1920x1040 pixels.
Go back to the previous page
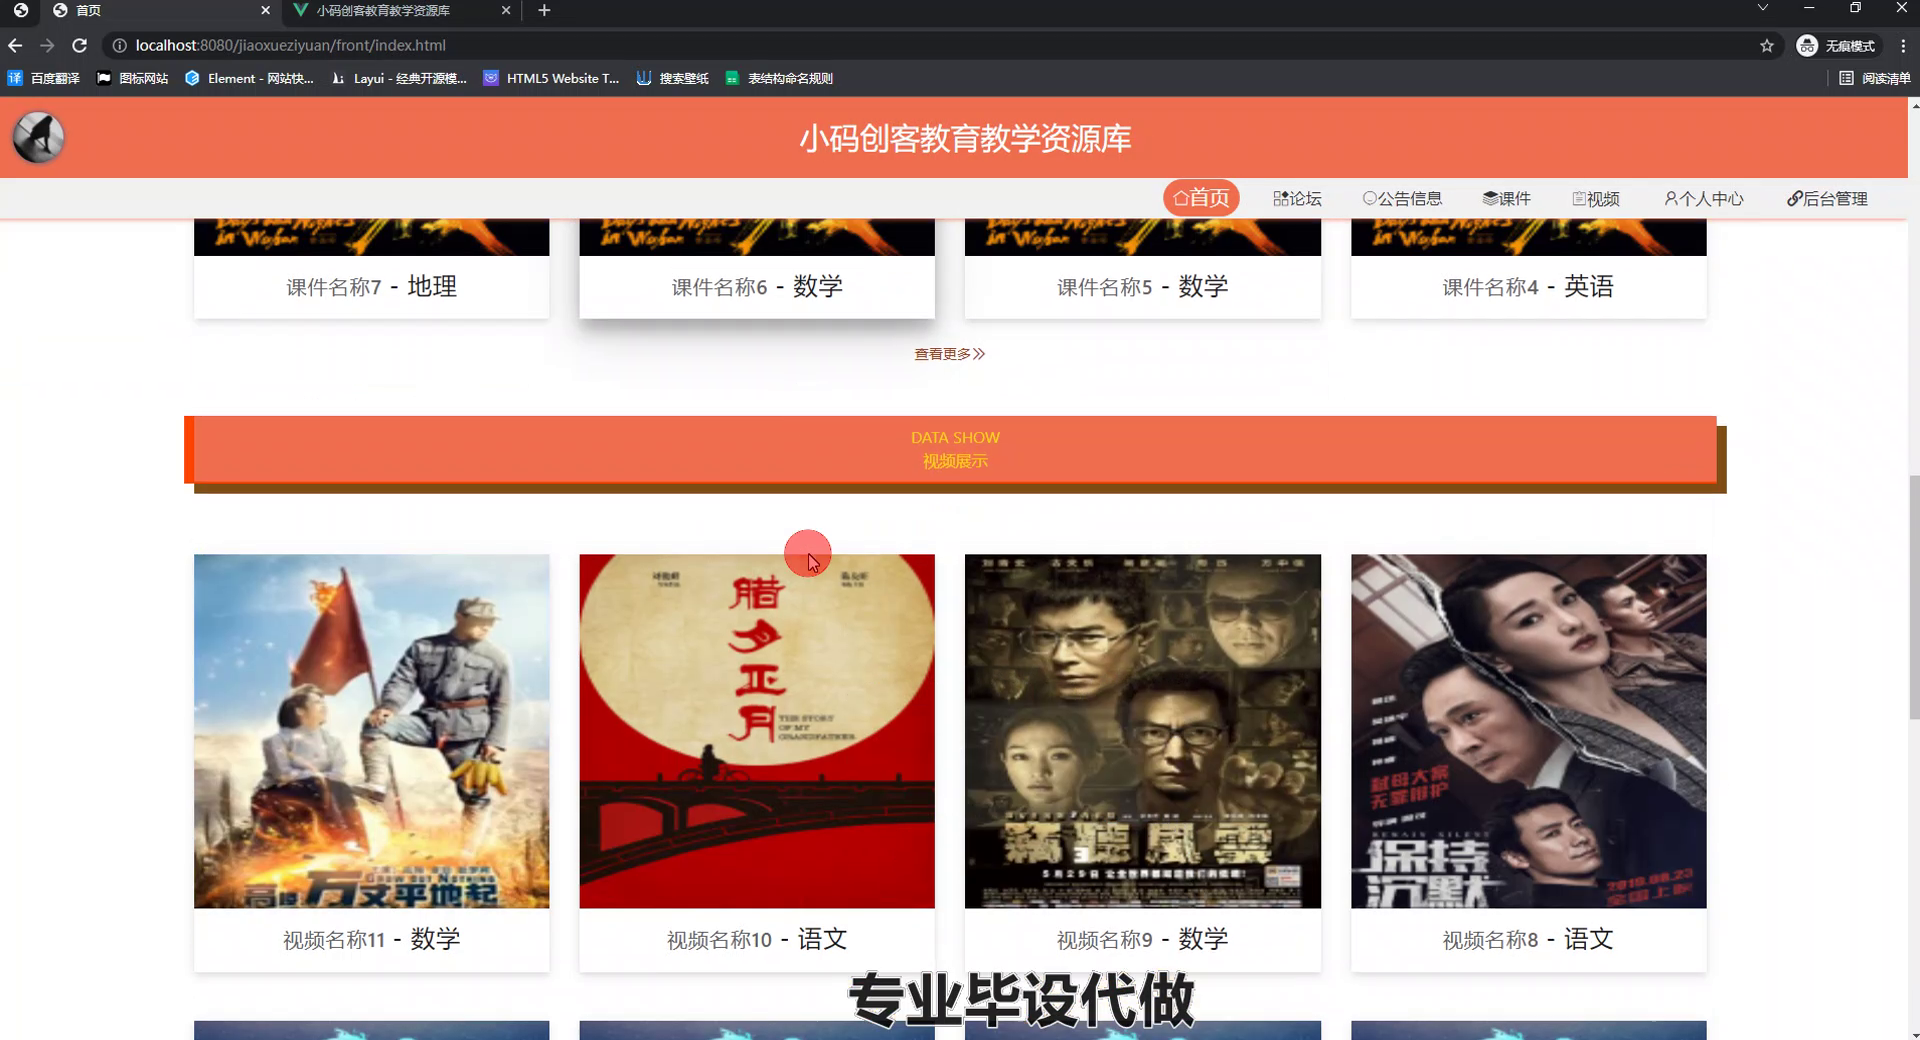coord(15,45)
